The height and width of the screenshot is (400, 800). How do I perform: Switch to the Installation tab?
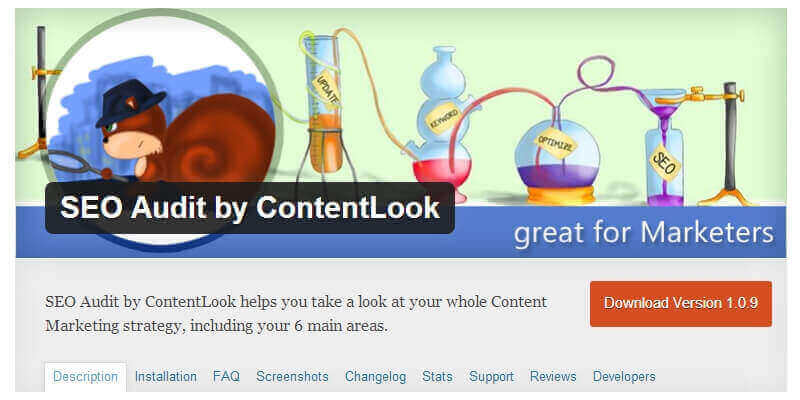(x=166, y=377)
